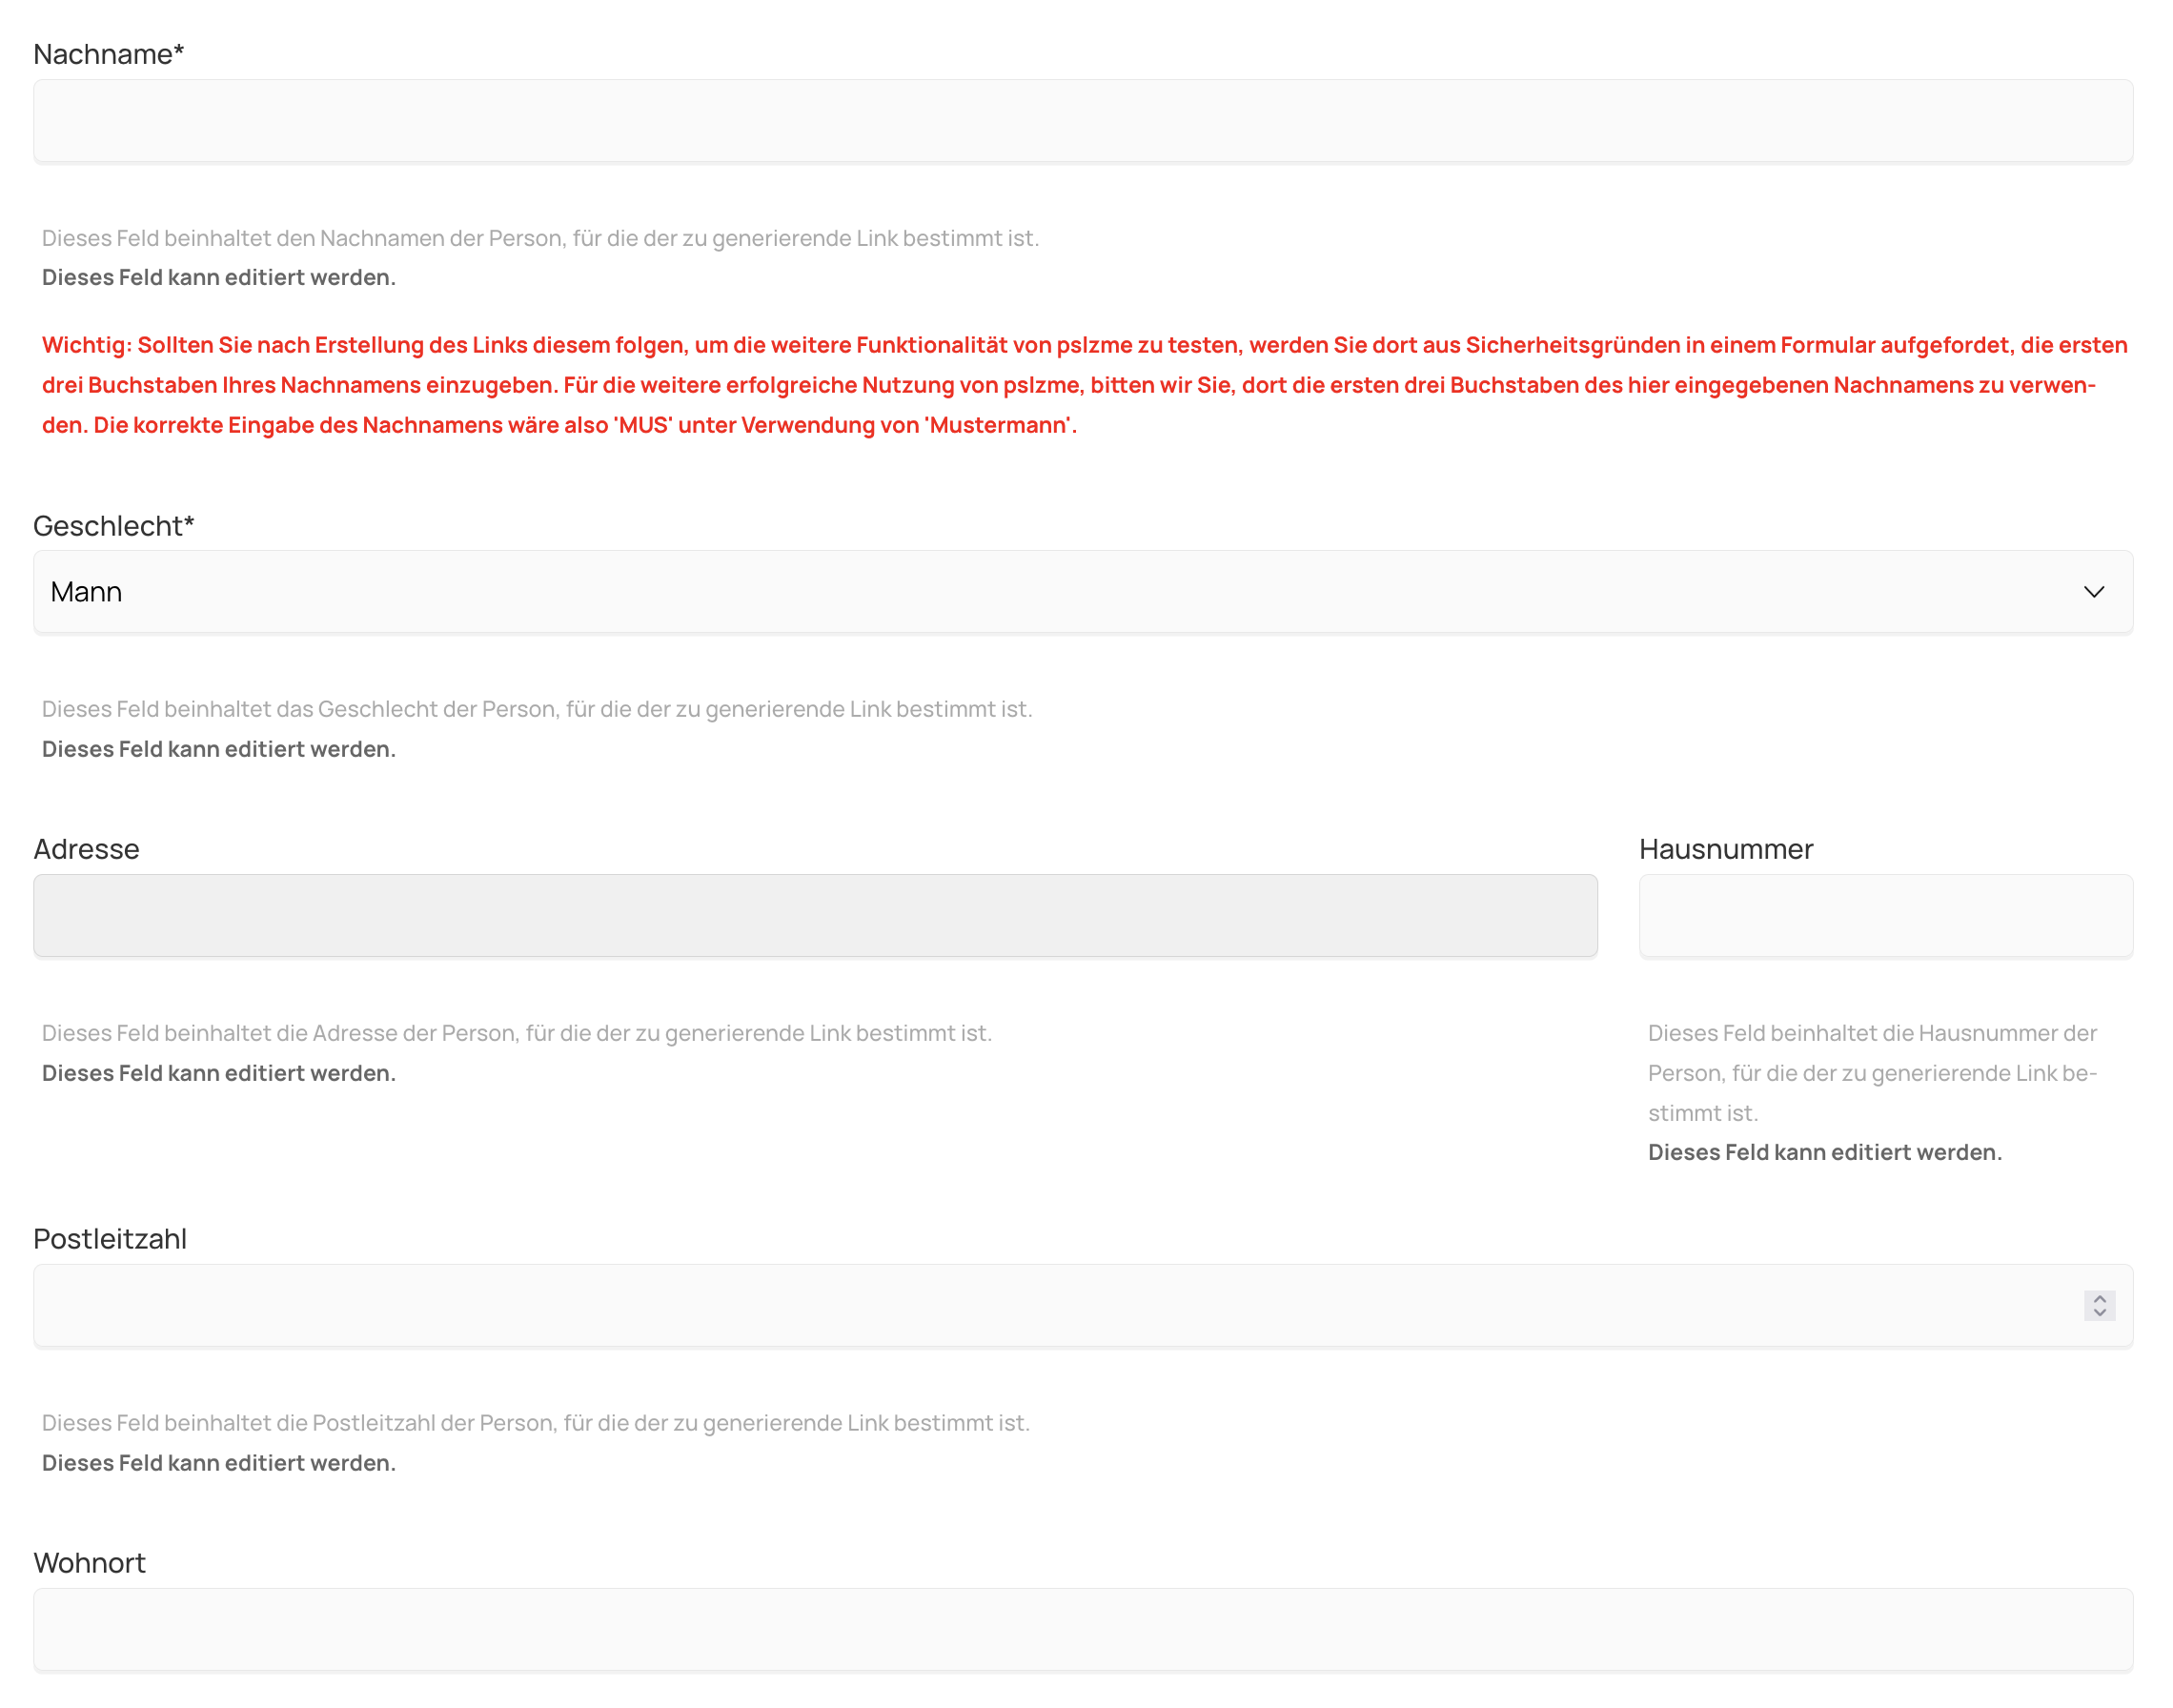This screenshot has height=1708, width=2173.
Task: Click the Postleitzahl decrement down arrow
Action: pyautogui.click(x=2099, y=1313)
